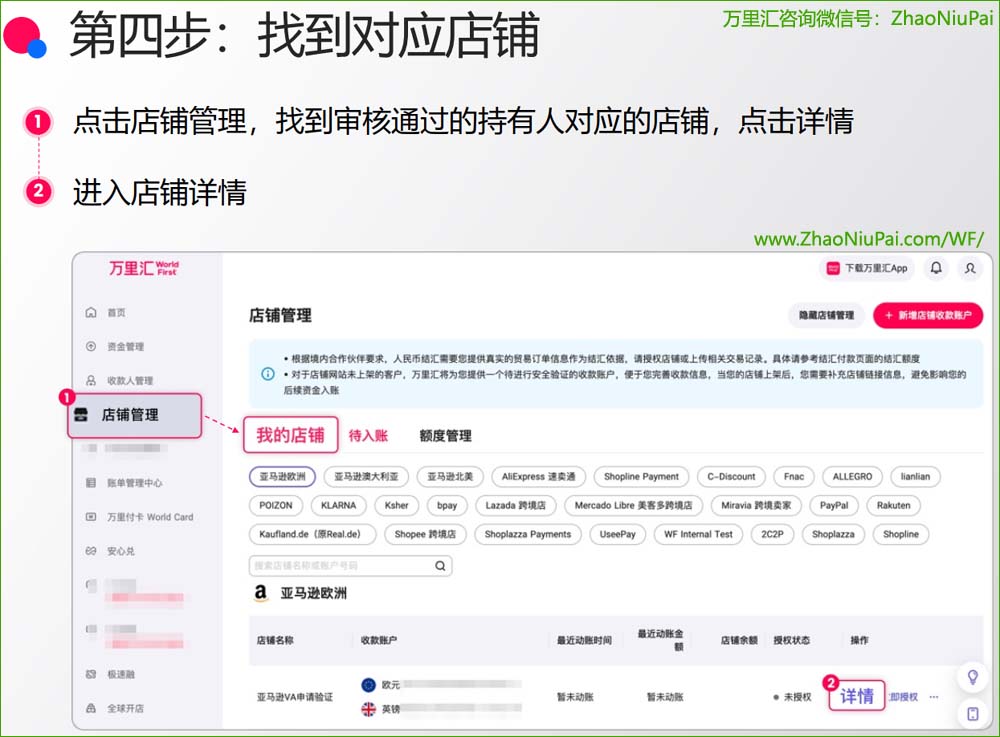Select the Shopline Payment chip
The image size is (1000, 737).
click(641, 476)
